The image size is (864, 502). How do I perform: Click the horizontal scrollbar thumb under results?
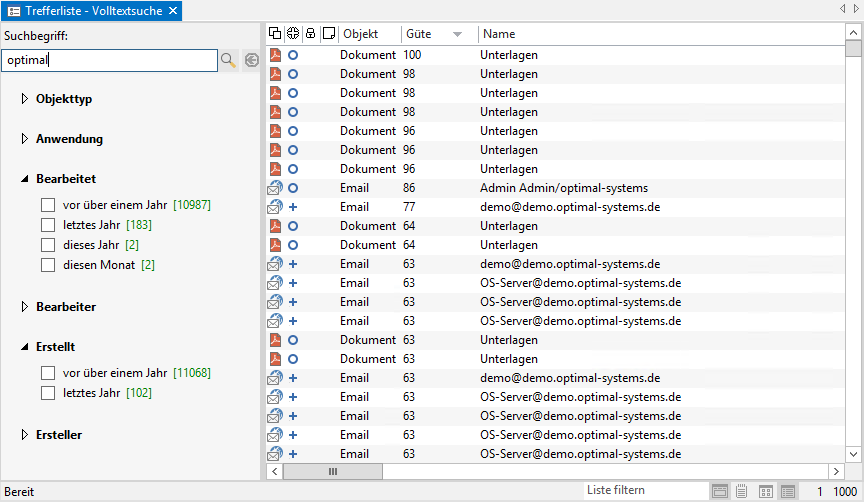(332, 471)
